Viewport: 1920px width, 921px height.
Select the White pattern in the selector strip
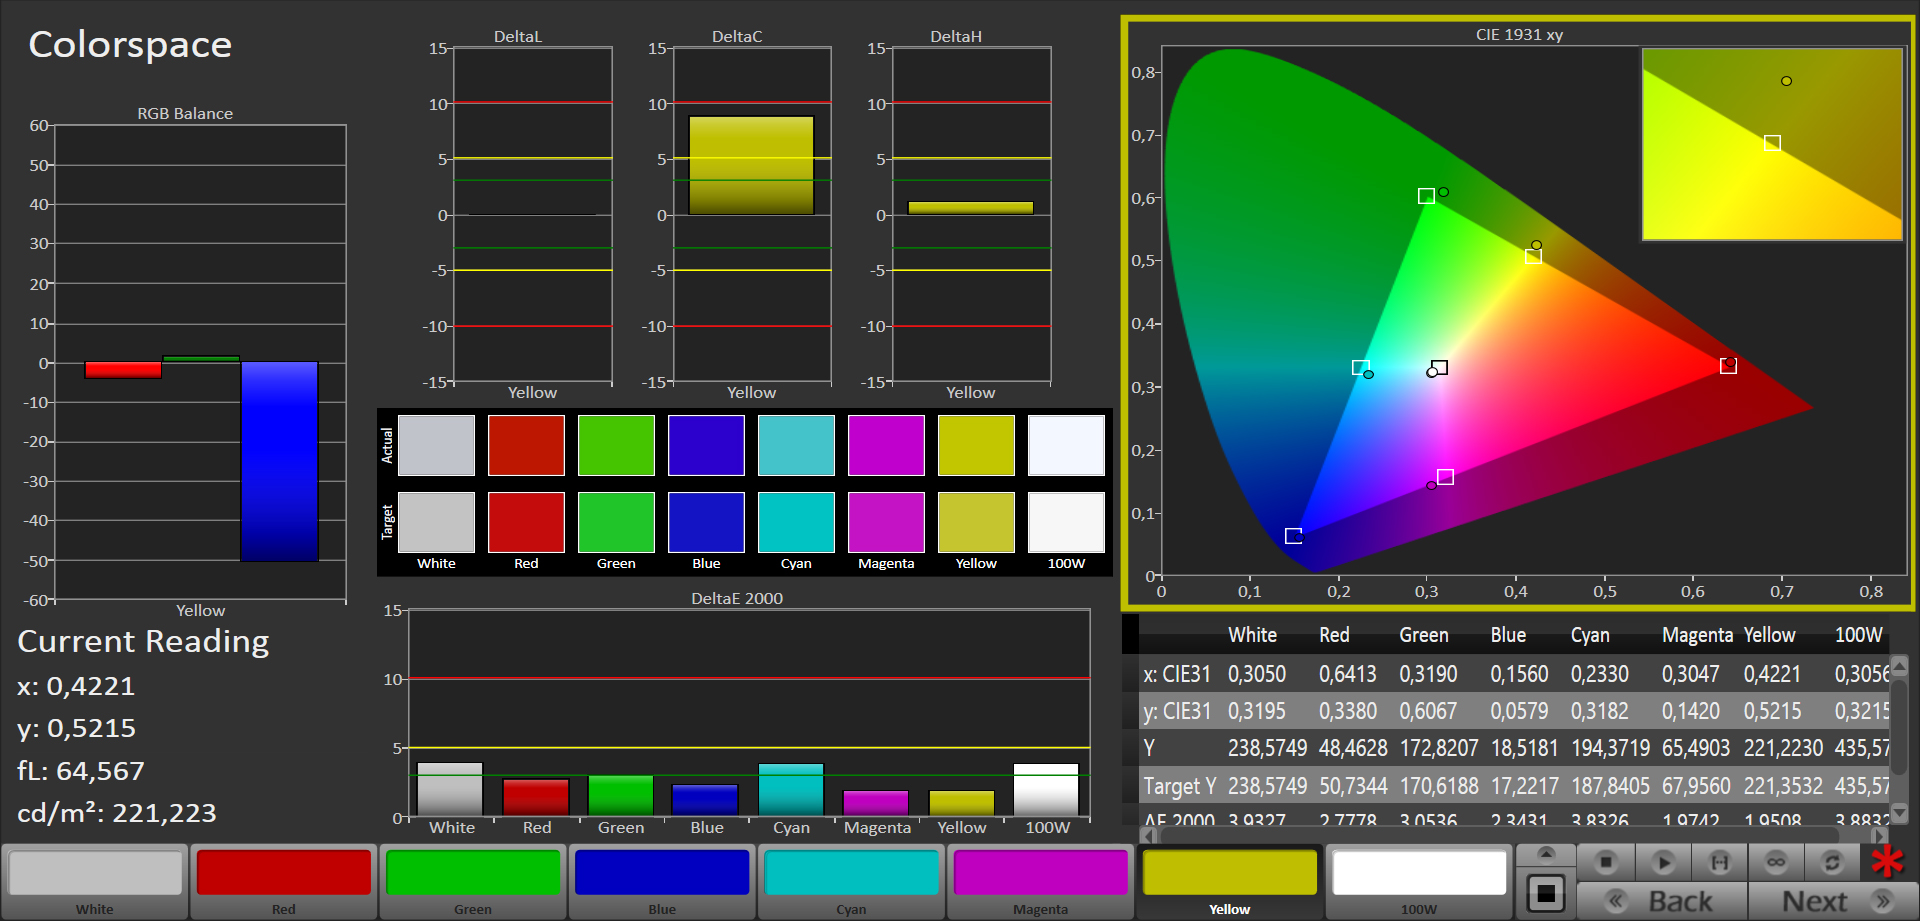click(x=95, y=881)
